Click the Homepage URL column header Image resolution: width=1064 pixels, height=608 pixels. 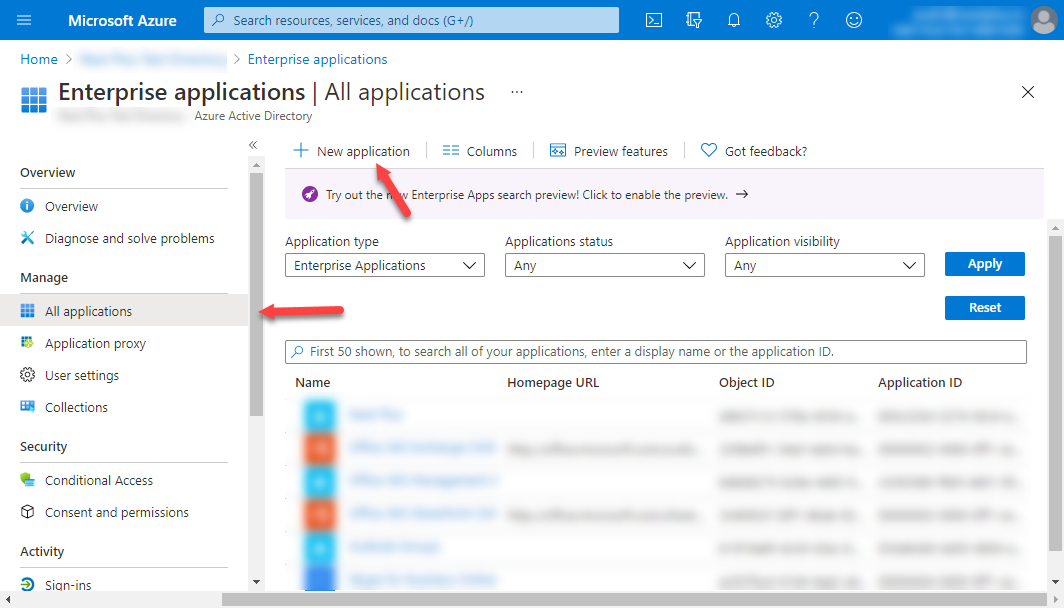(x=553, y=383)
